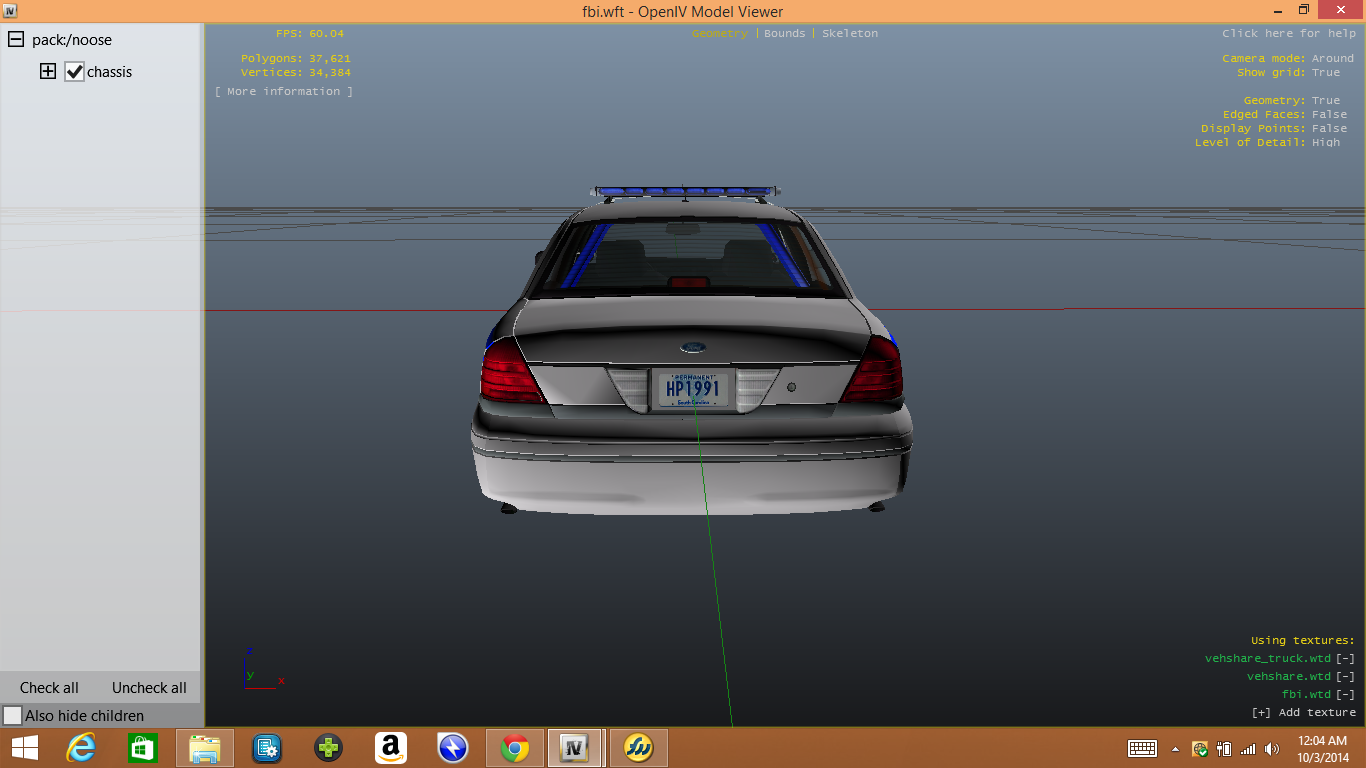Open '[ More information ]' stats link
1366x768 pixels.
click(284, 92)
